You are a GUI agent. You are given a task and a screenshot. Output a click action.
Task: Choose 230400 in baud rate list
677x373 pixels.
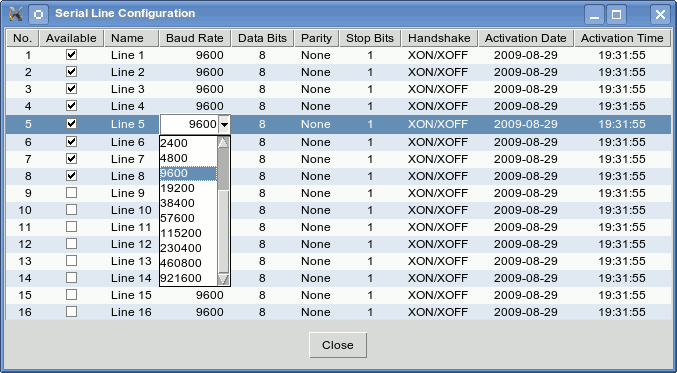(x=188, y=248)
